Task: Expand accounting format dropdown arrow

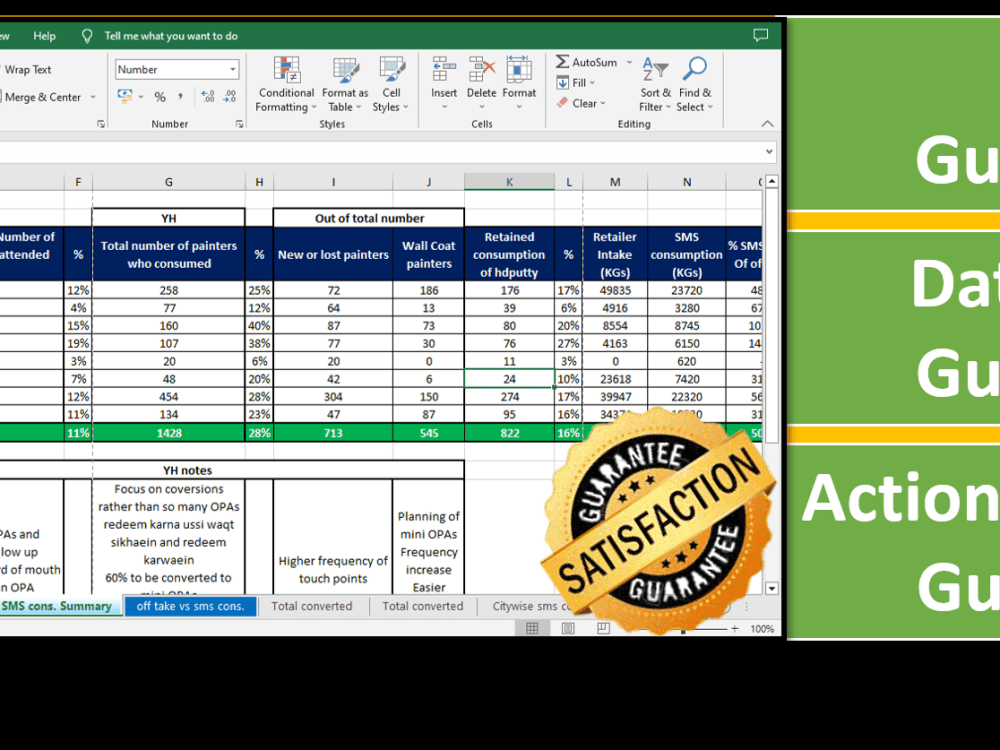Action: pyautogui.click(x=141, y=97)
